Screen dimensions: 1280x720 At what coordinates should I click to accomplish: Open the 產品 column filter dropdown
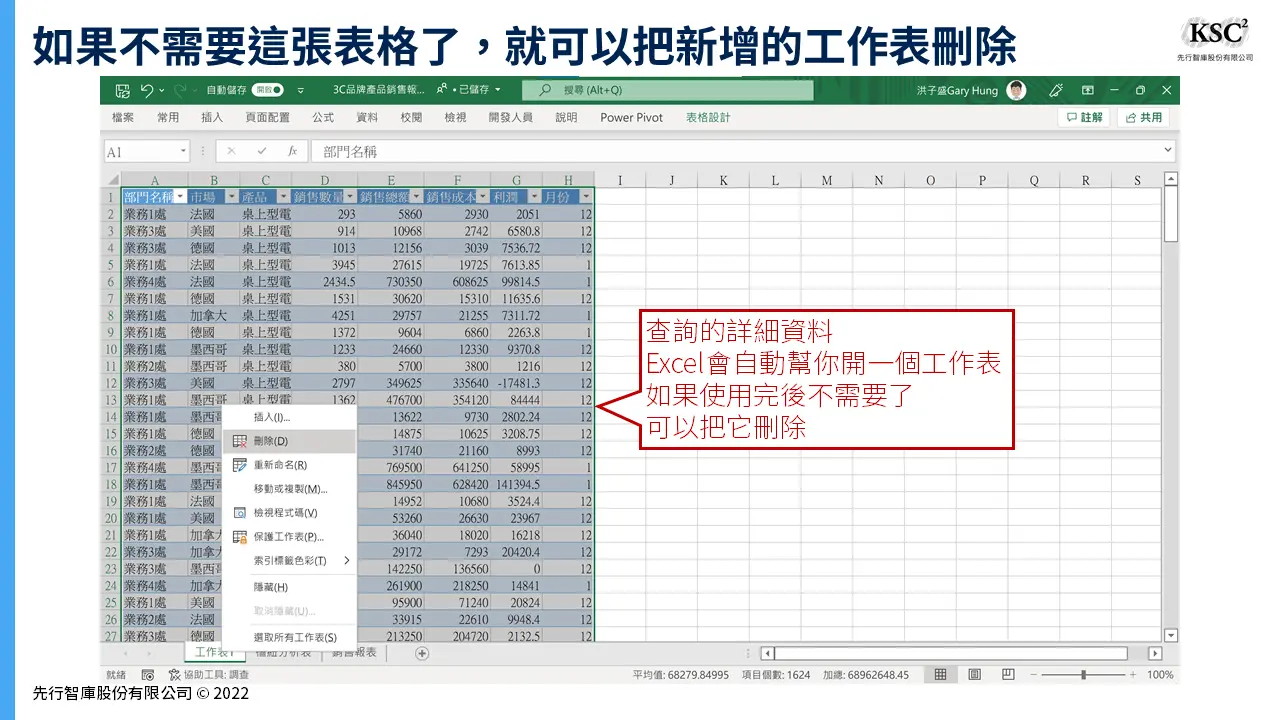pyautogui.click(x=283, y=197)
